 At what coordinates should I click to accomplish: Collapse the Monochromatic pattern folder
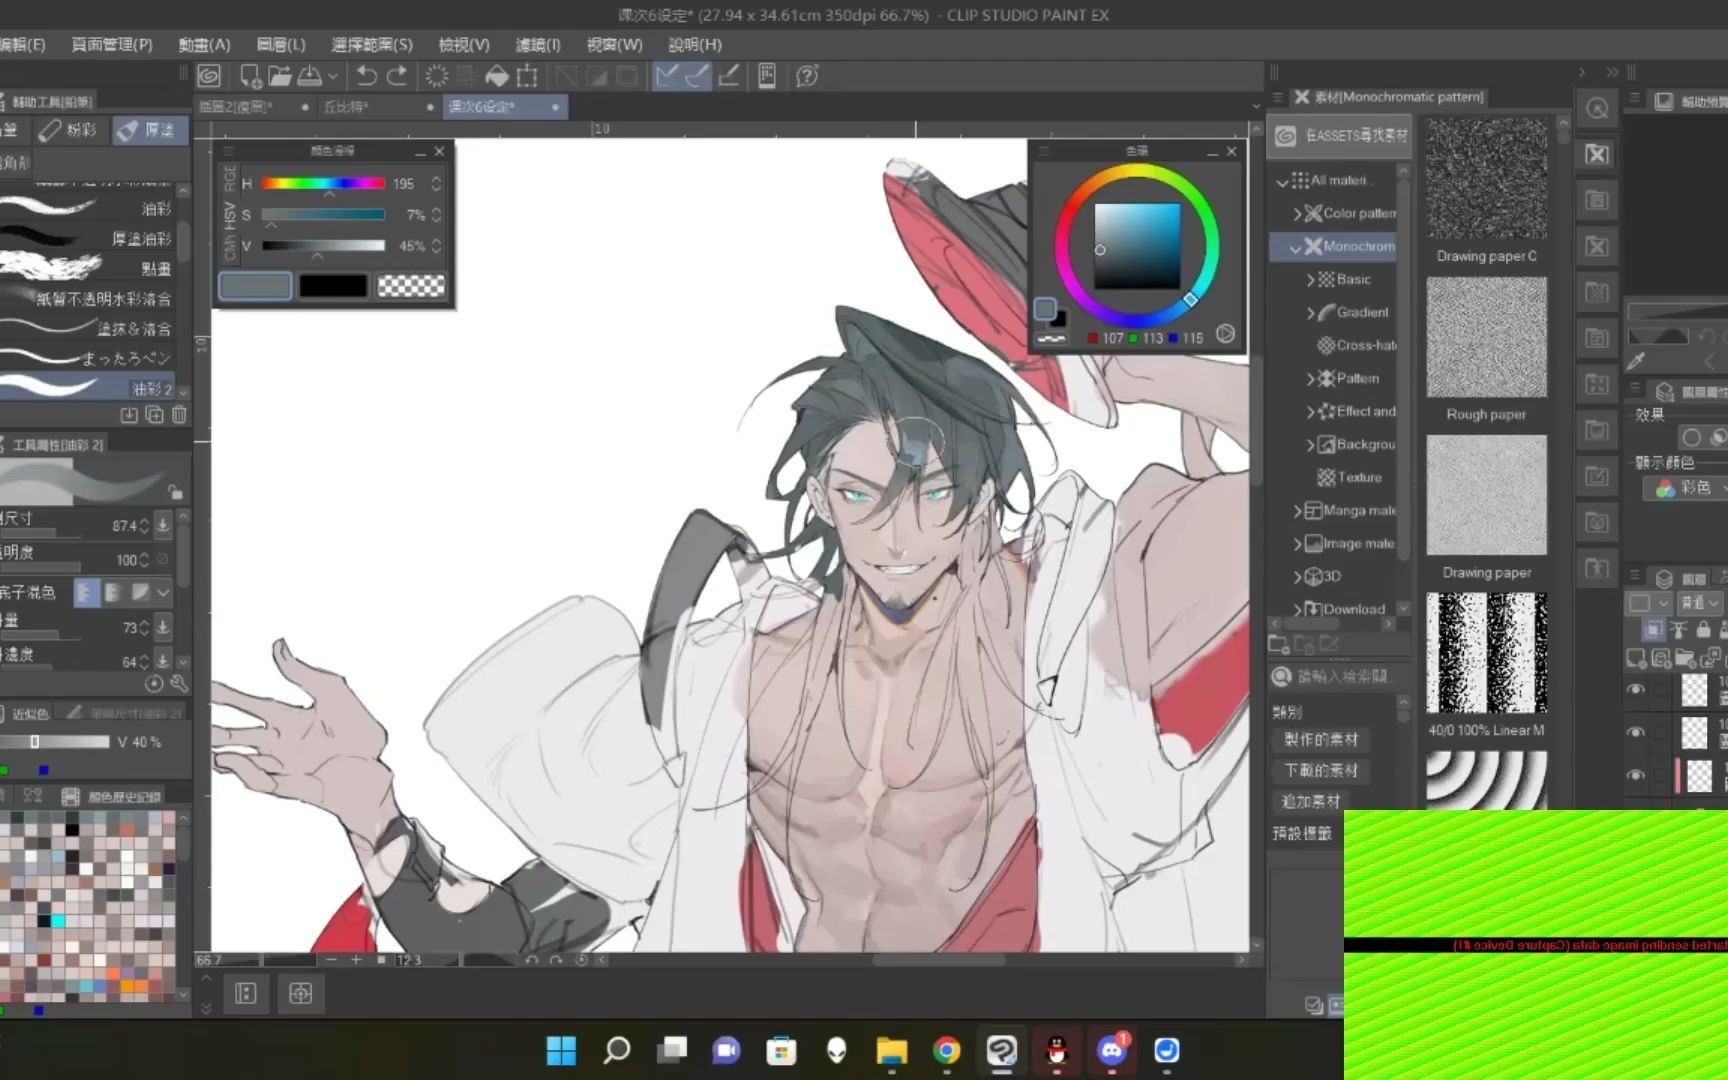click(x=1296, y=247)
